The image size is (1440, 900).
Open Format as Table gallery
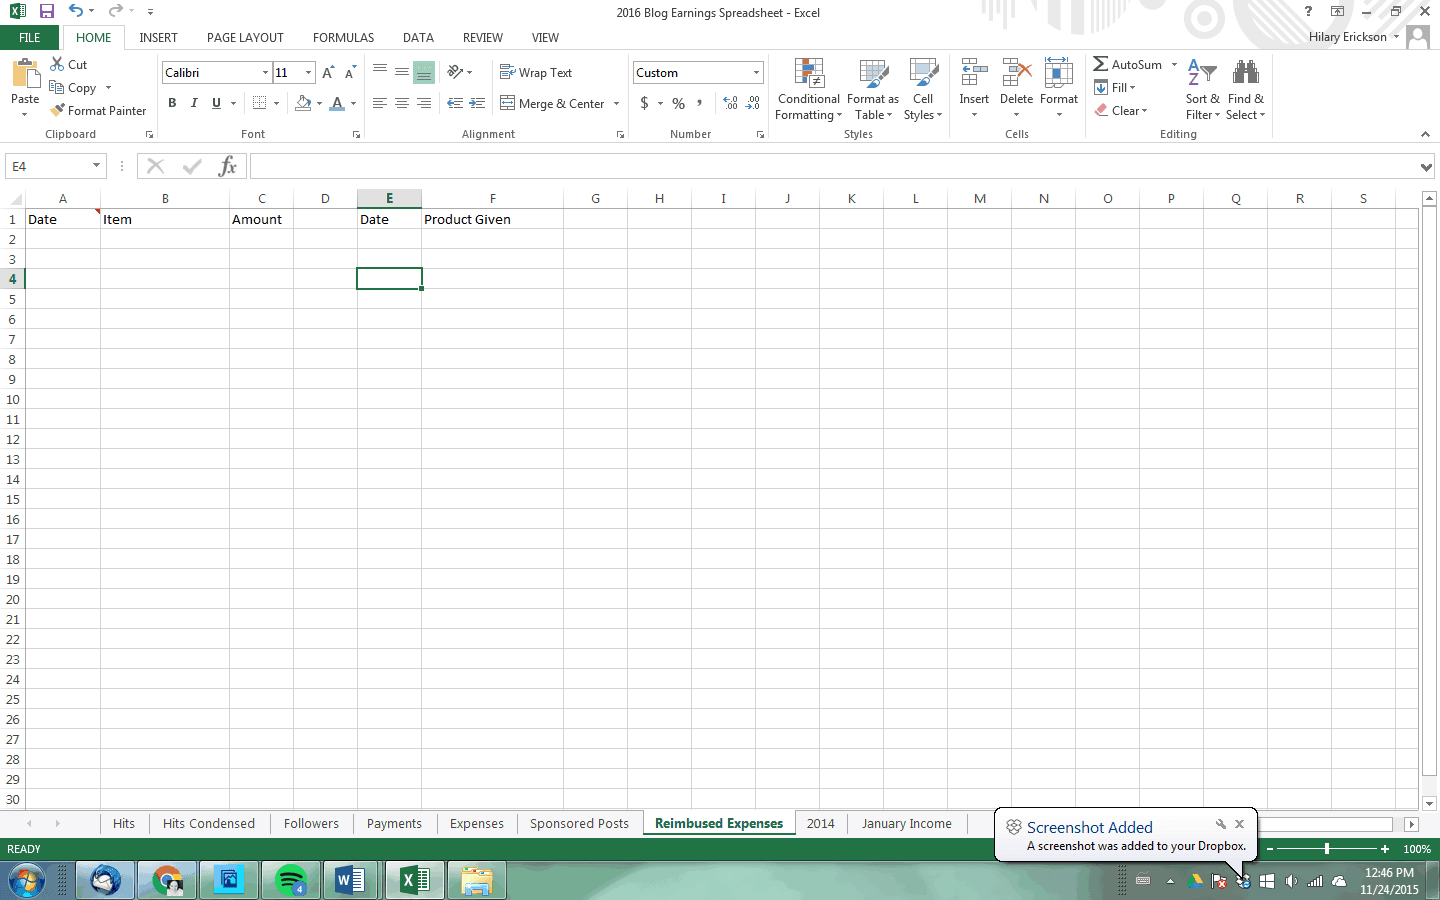(873, 89)
